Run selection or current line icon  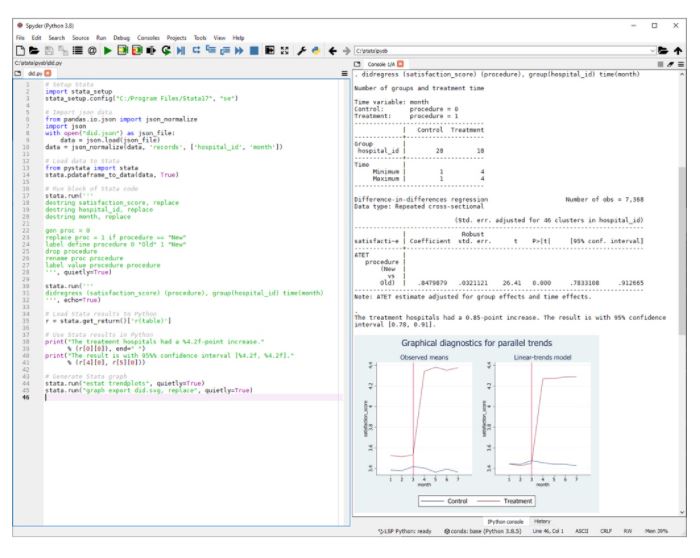click(x=151, y=50)
